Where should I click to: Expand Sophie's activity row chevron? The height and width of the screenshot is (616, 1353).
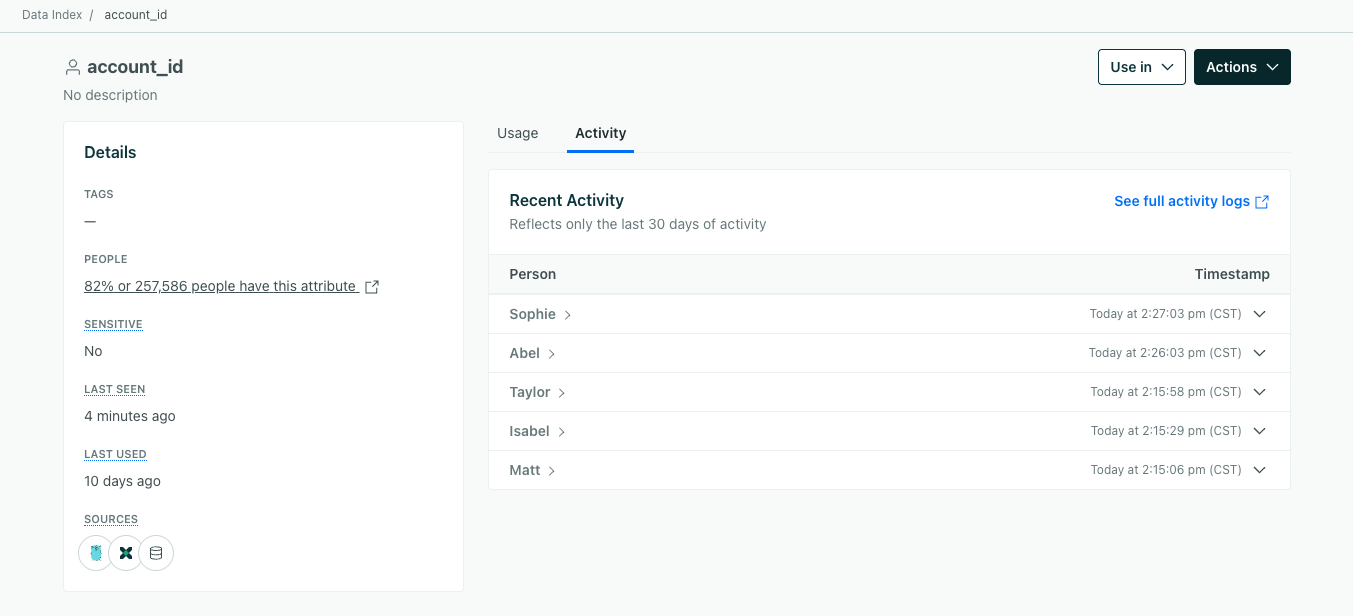1259,313
